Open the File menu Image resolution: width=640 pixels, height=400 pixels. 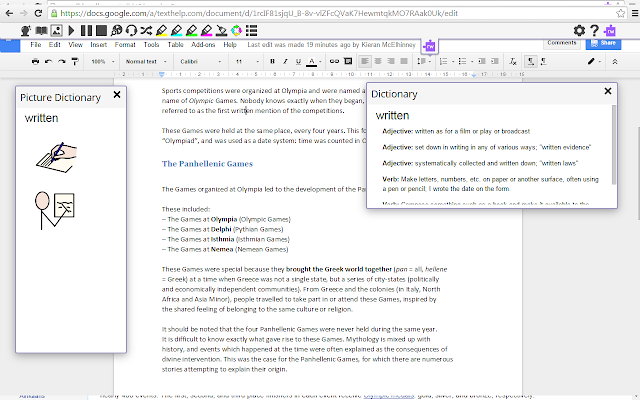(36, 44)
